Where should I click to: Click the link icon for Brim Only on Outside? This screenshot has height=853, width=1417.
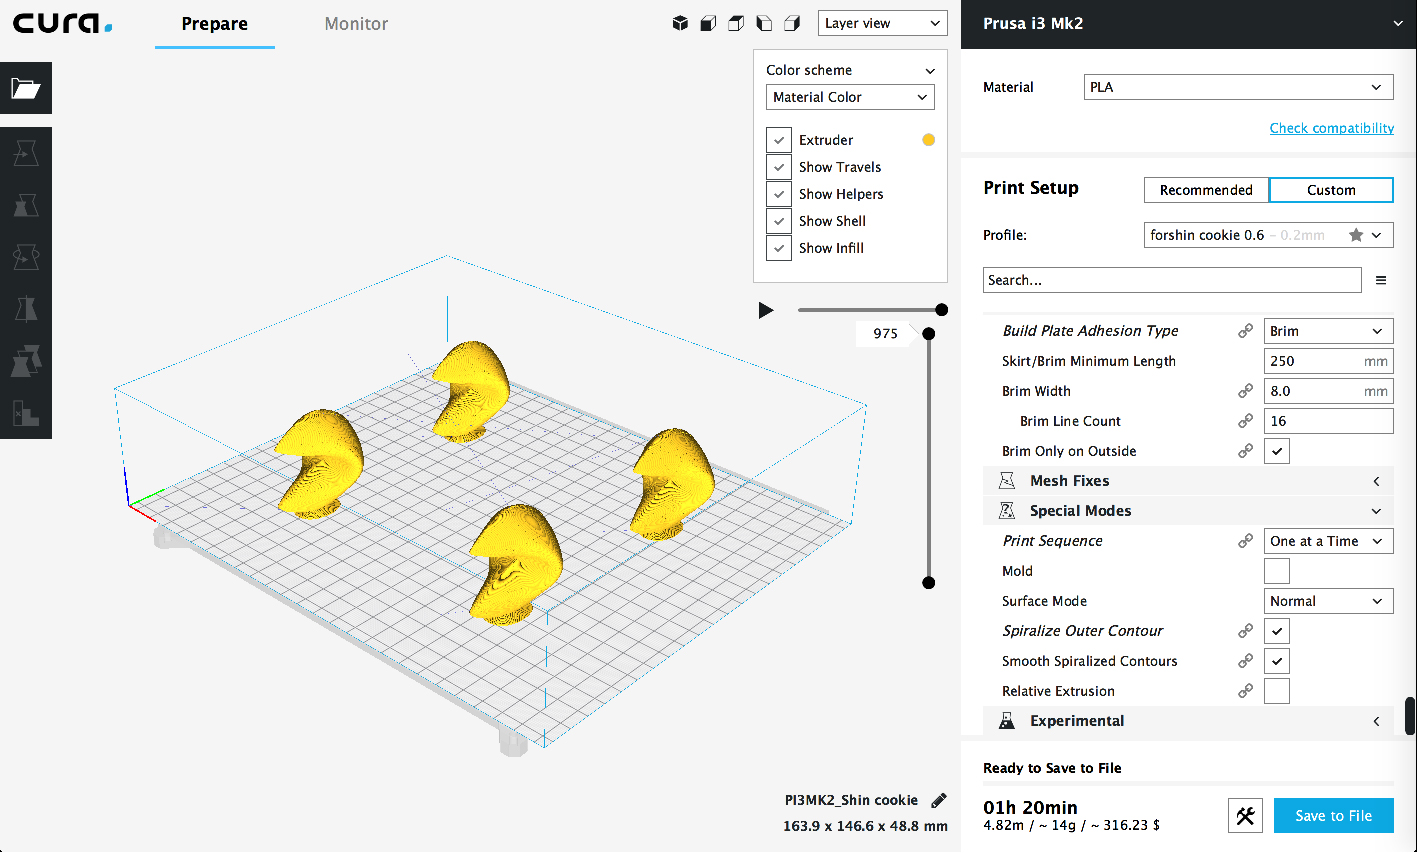(1245, 451)
